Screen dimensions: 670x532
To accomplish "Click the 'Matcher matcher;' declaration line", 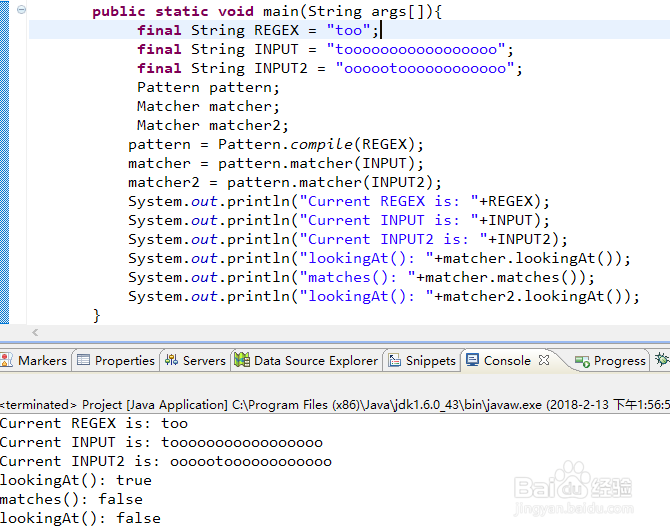I will click(208, 106).
